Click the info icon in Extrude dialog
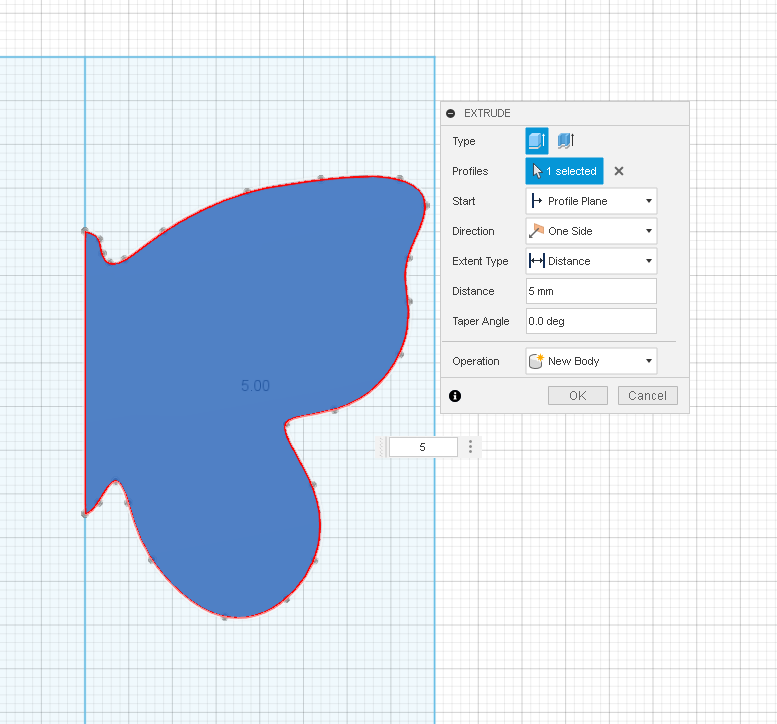777x724 pixels. tap(455, 396)
